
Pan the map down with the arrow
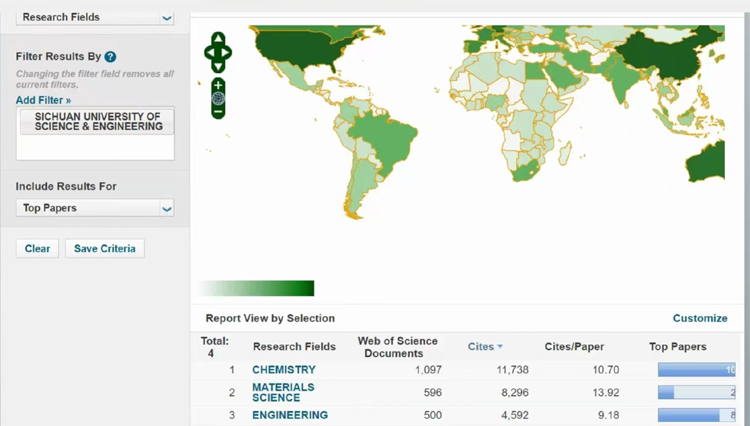[x=218, y=65]
